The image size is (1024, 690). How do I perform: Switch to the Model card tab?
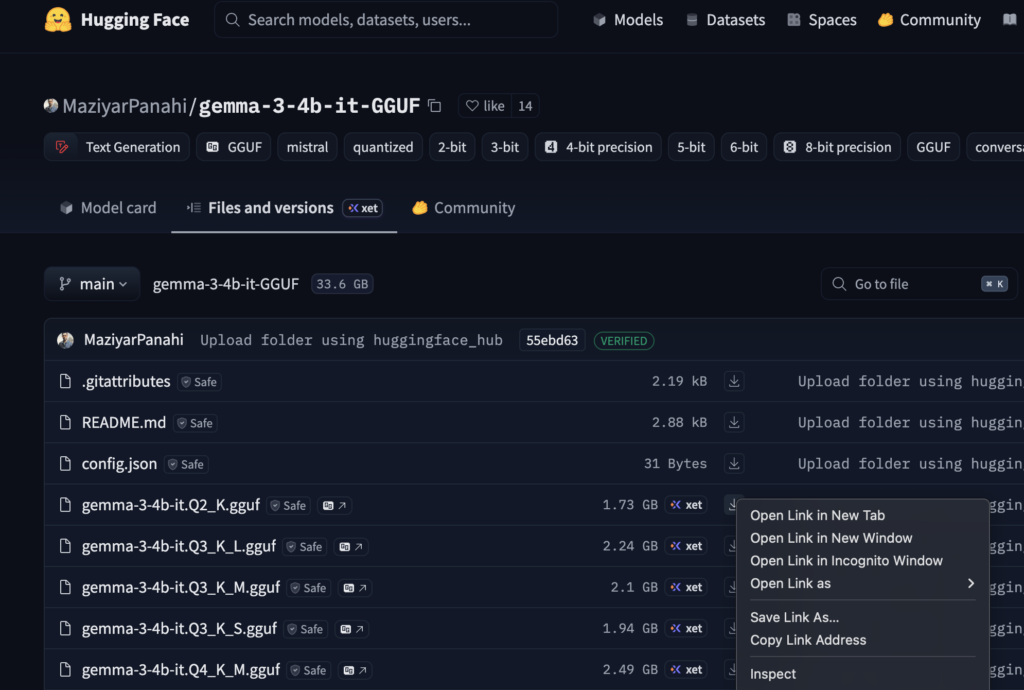tap(108, 208)
